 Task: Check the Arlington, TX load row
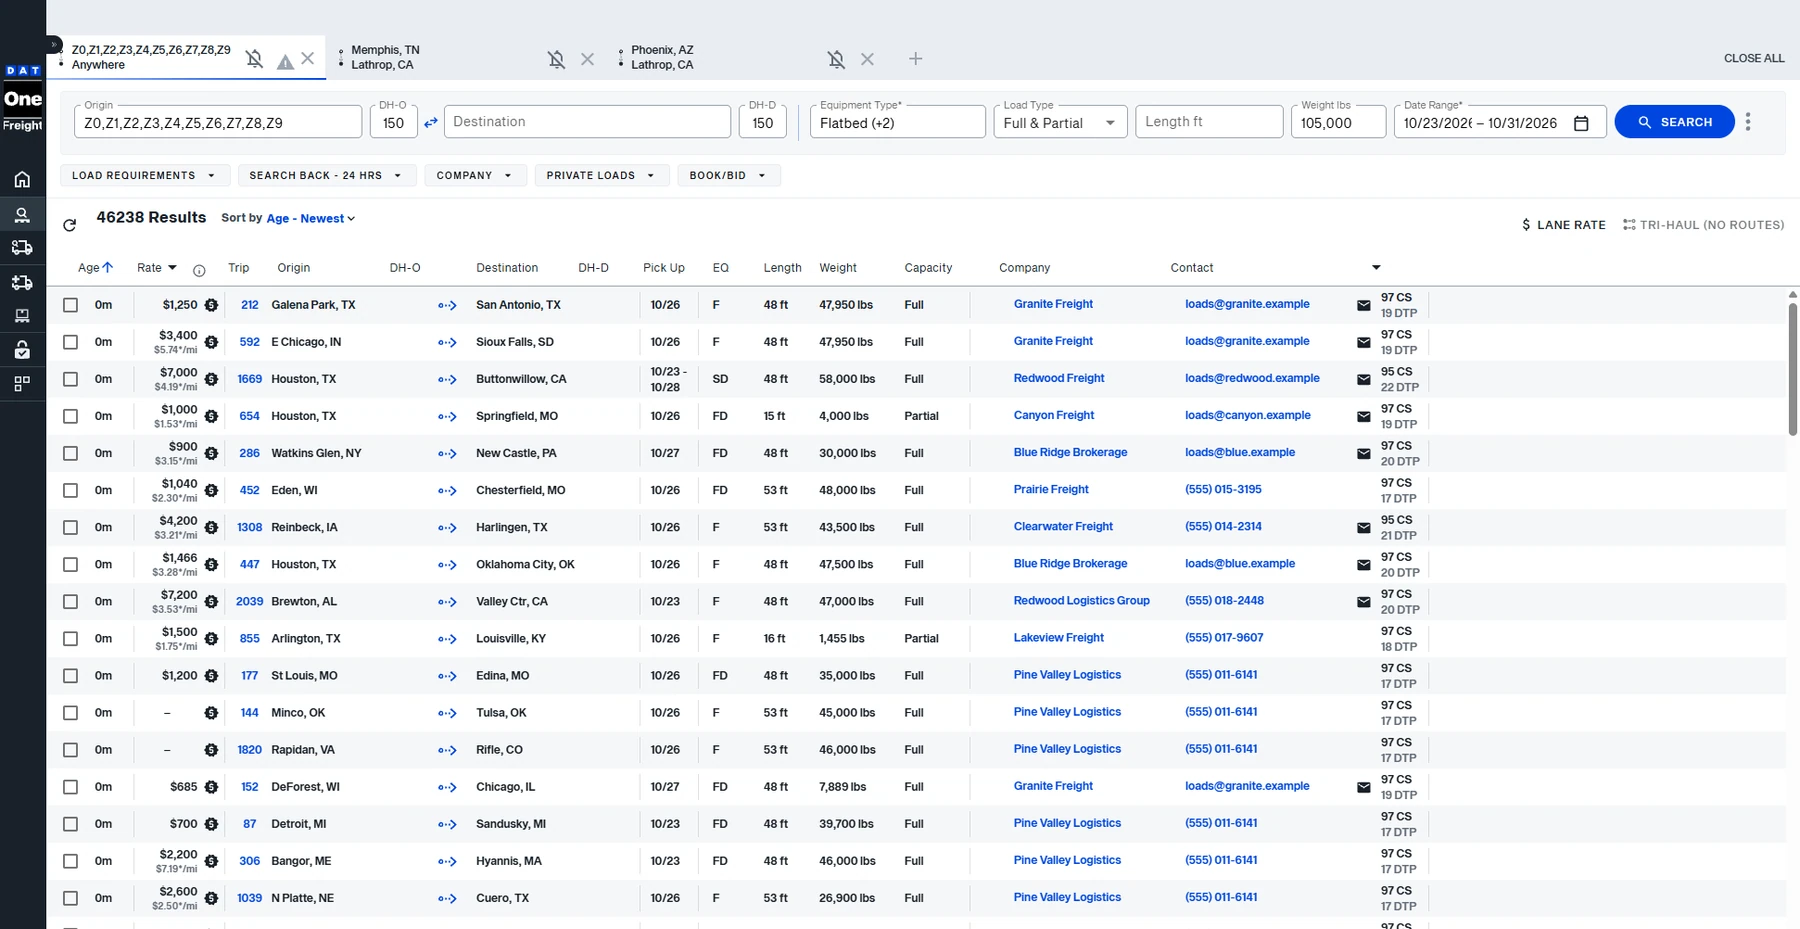tap(70, 638)
